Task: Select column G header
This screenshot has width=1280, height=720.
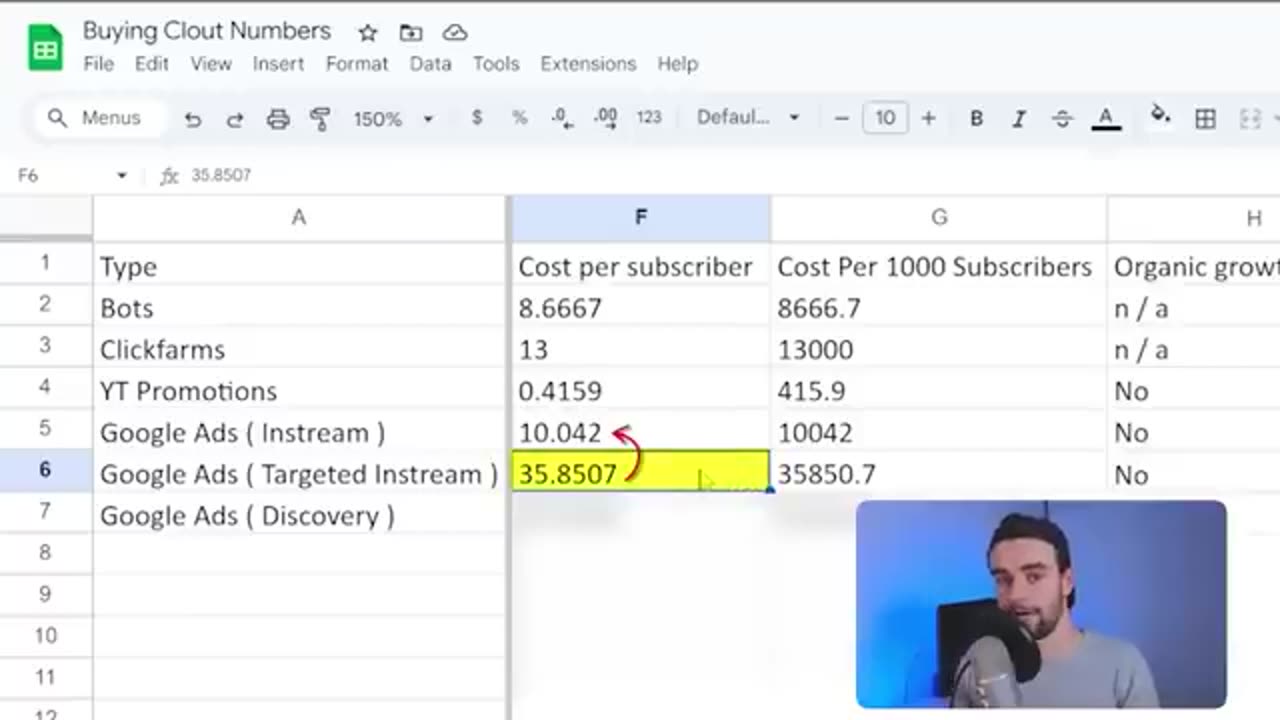Action: [939, 218]
